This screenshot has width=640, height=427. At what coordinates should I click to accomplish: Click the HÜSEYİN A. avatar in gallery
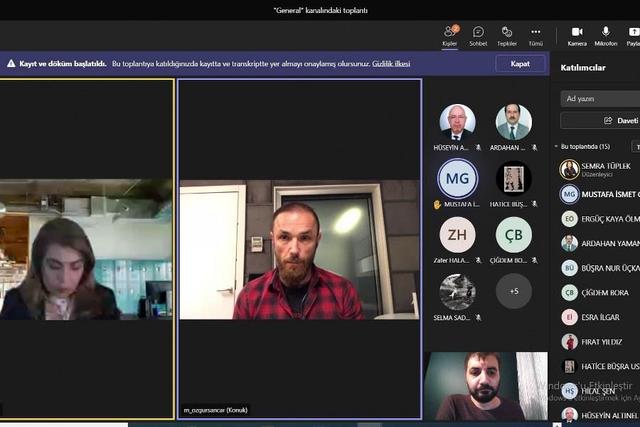[457, 122]
